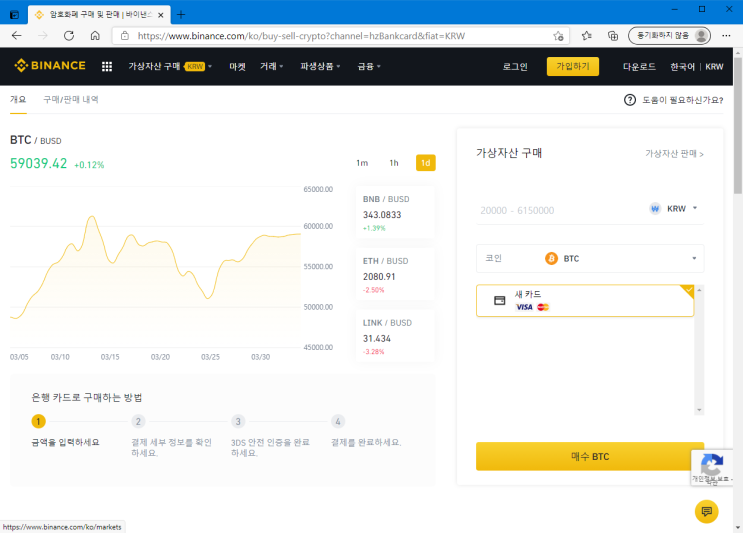Open the ETH / BUSD price card

click(x=395, y=274)
